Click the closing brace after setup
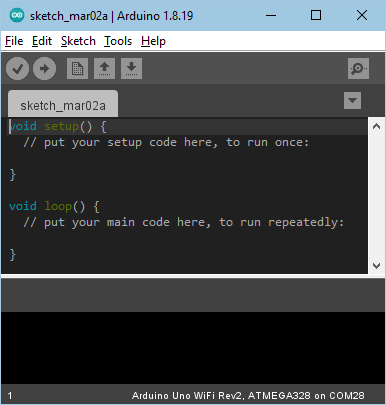 coord(13,174)
